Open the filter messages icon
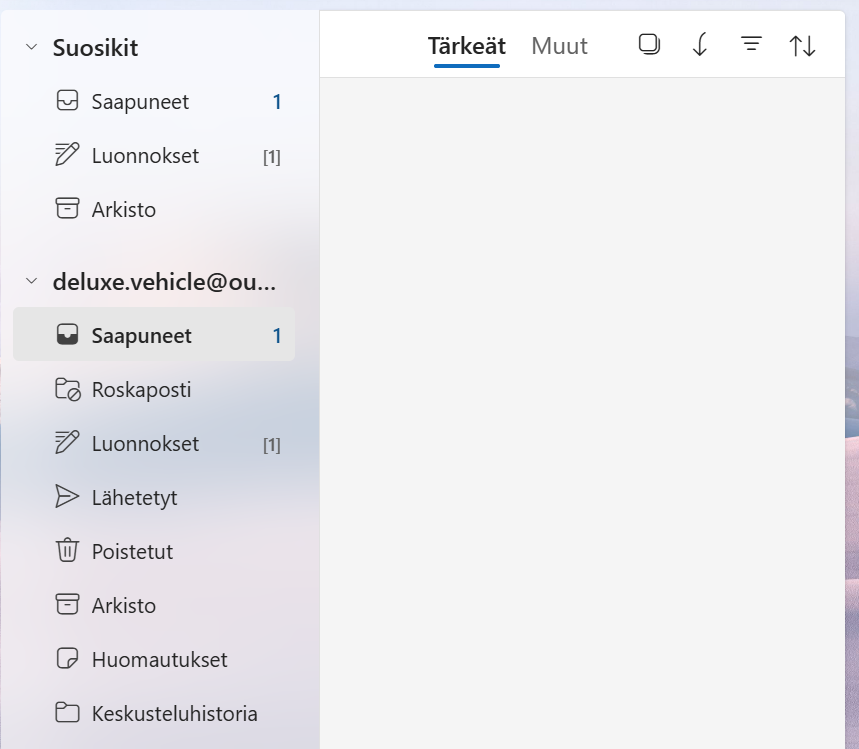Image resolution: width=859 pixels, height=749 pixels. tap(751, 44)
